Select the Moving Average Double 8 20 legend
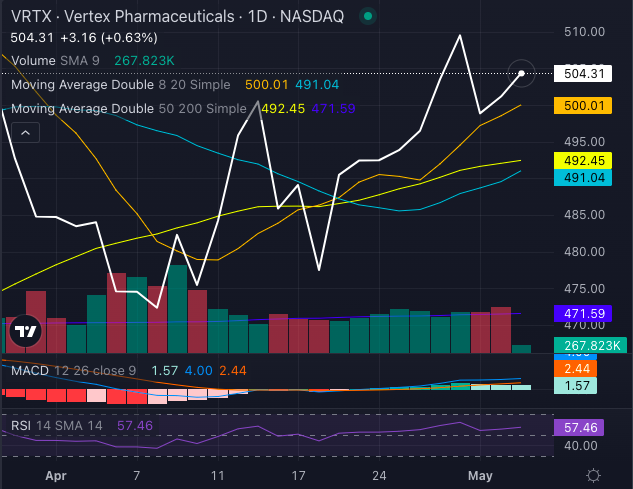633x489 pixels. [x=120, y=85]
